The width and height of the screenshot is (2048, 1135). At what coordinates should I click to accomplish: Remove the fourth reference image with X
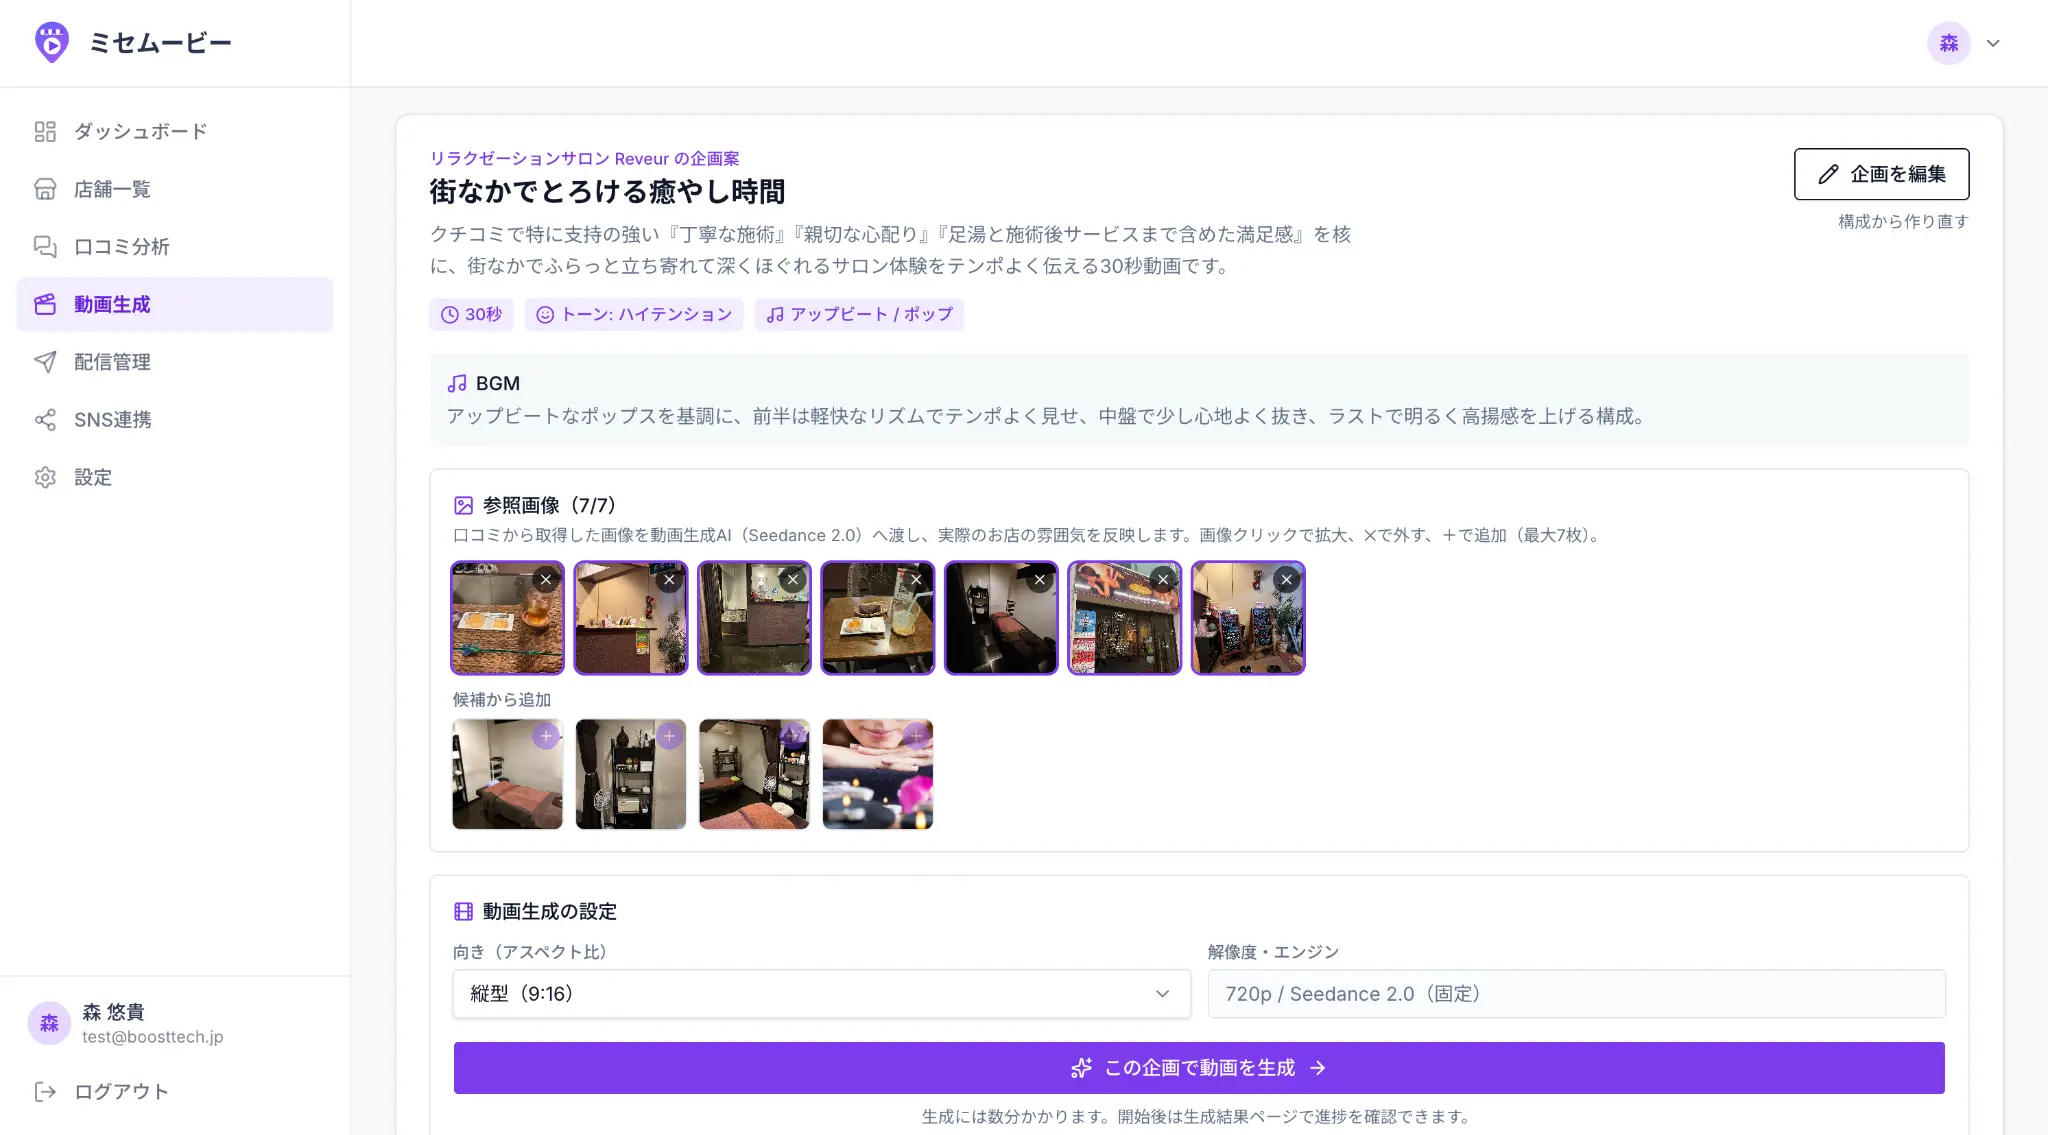916,579
